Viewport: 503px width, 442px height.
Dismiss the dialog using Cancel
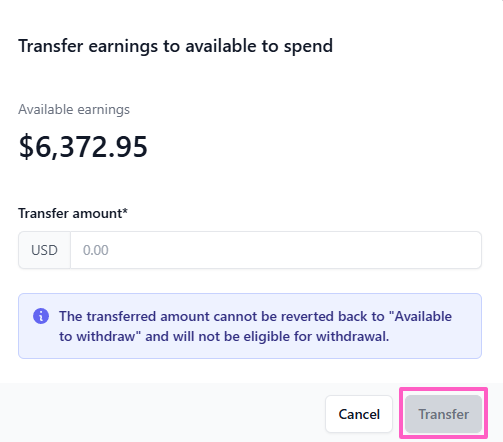pyautogui.click(x=359, y=414)
